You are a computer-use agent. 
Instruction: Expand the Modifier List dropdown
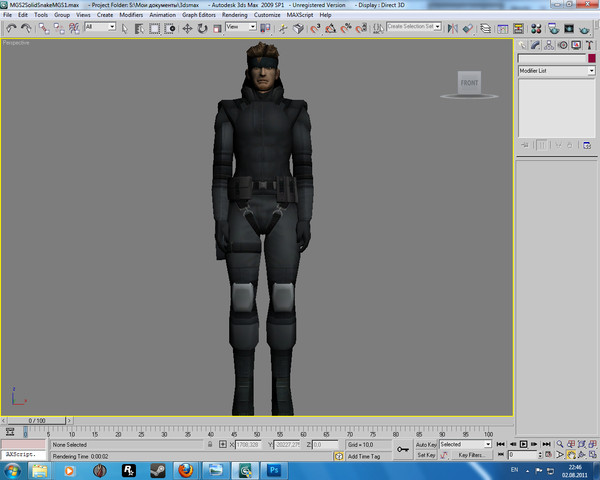pyautogui.click(x=591, y=70)
